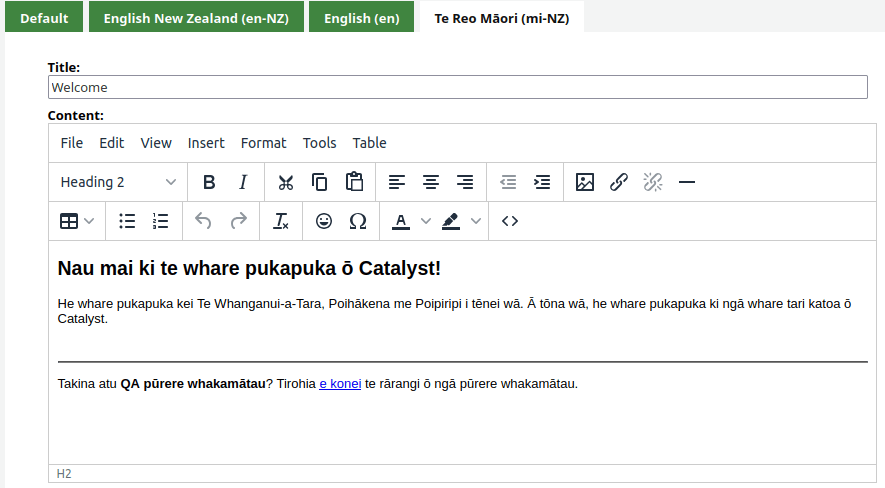This screenshot has width=885, height=488.
Task: Expand the highlight color palette chevron
Action: click(x=476, y=221)
